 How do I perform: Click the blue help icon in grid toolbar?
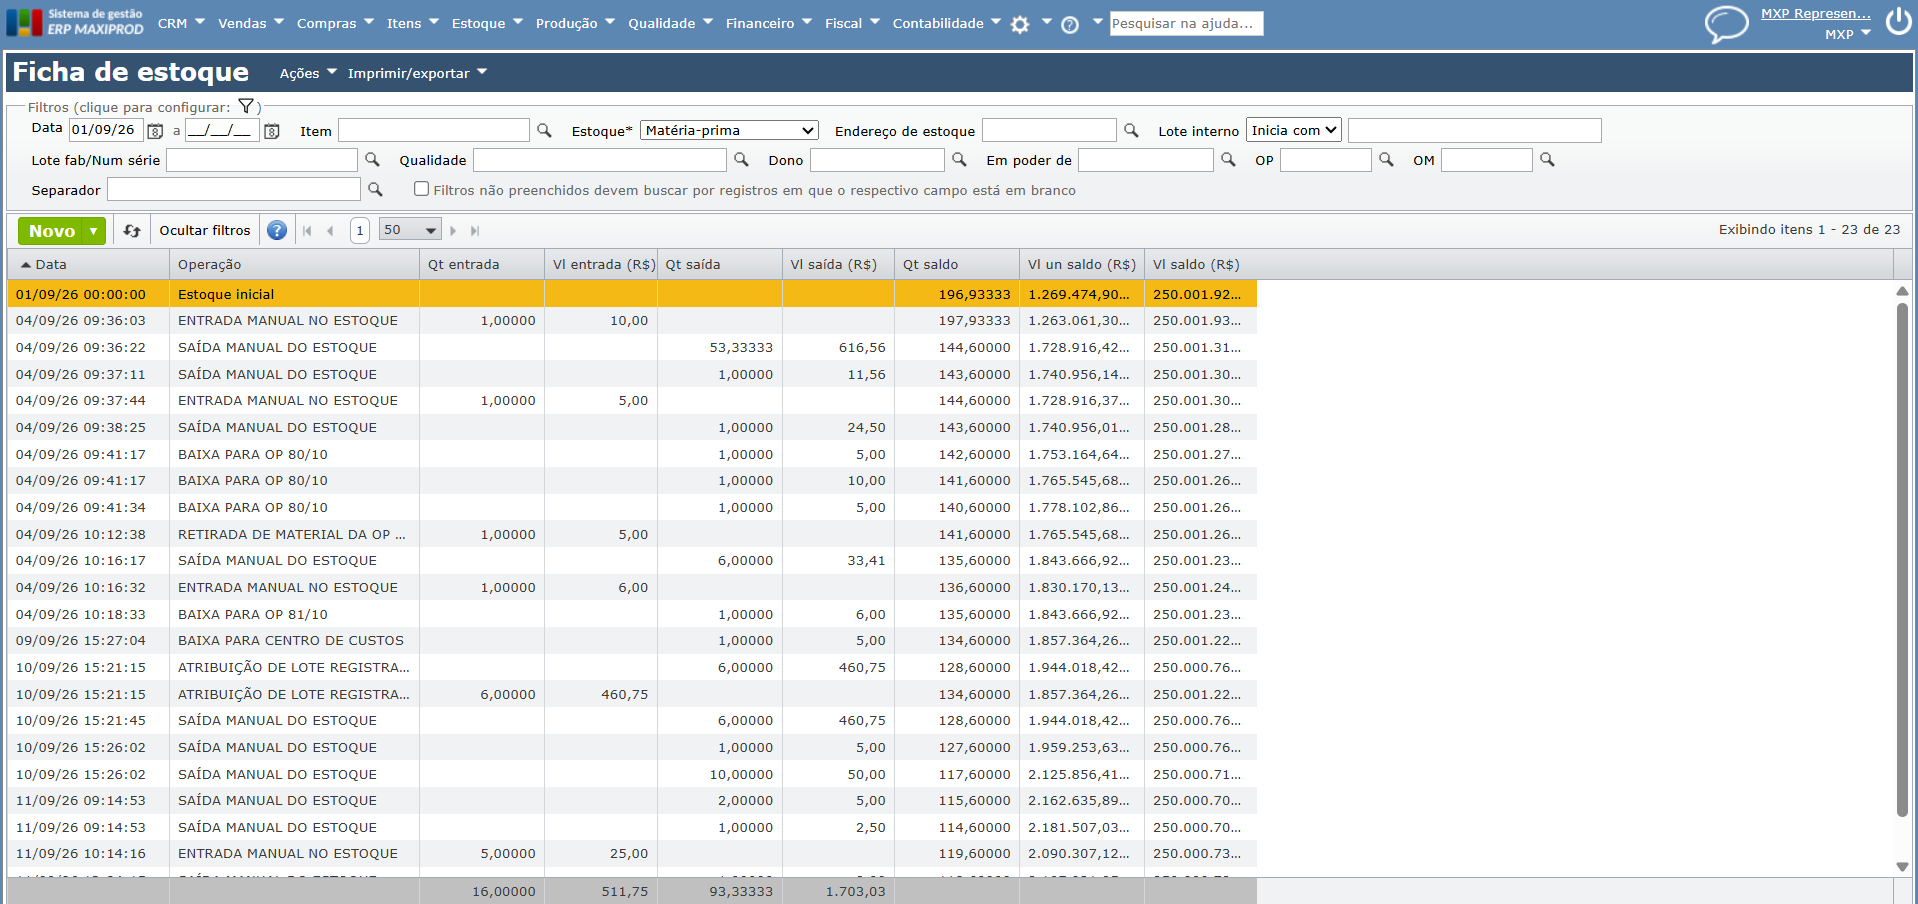coord(277,231)
